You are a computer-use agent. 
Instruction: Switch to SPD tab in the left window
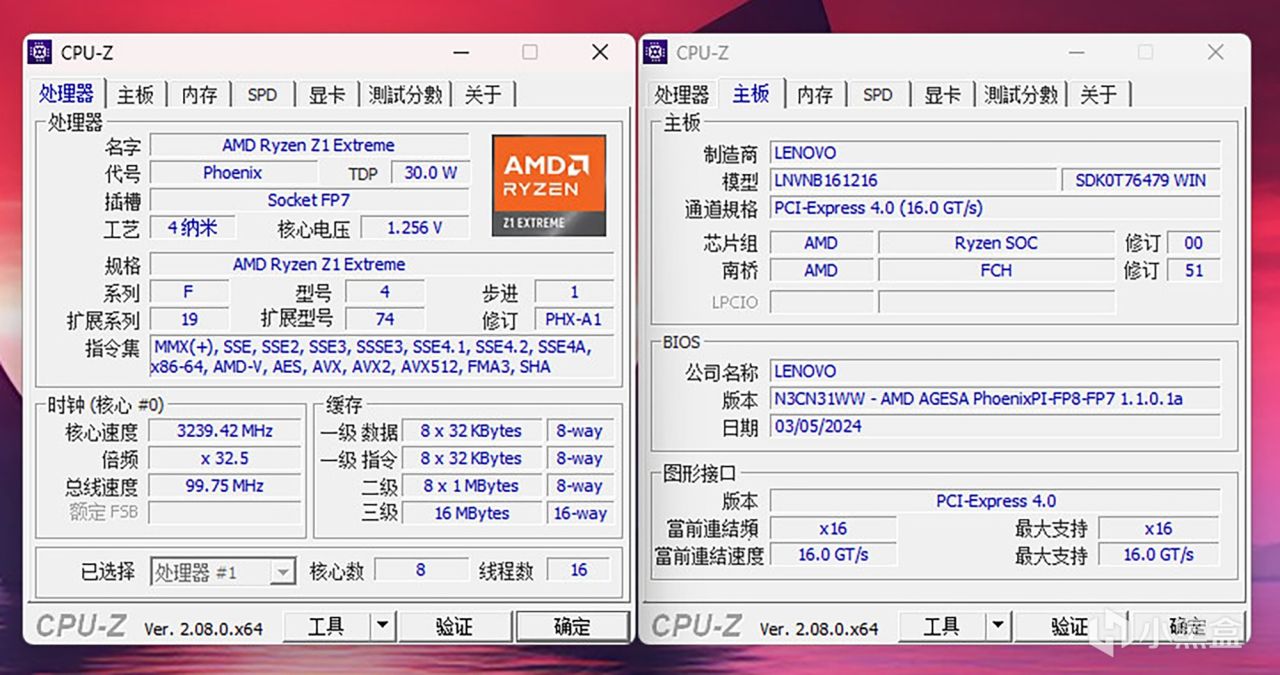262,94
